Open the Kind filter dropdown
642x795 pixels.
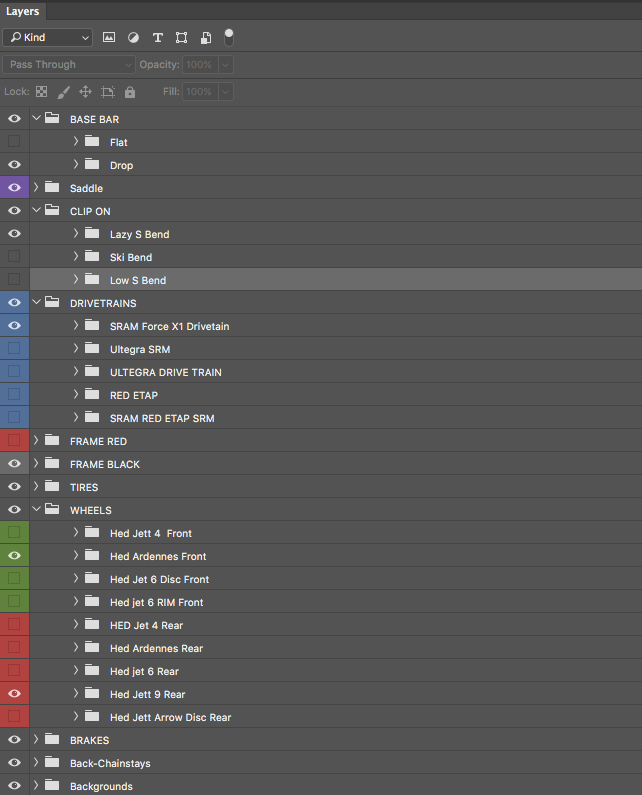click(48, 38)
